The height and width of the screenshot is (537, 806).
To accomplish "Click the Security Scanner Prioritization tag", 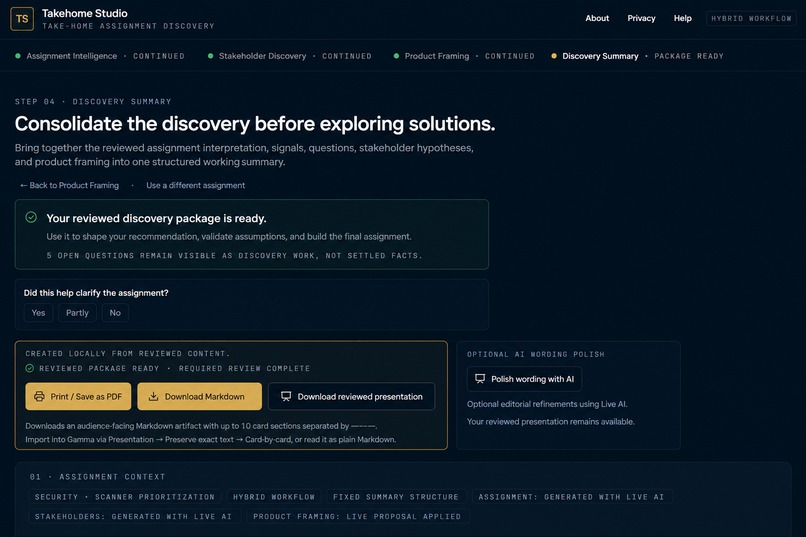I will pos(125,497).
